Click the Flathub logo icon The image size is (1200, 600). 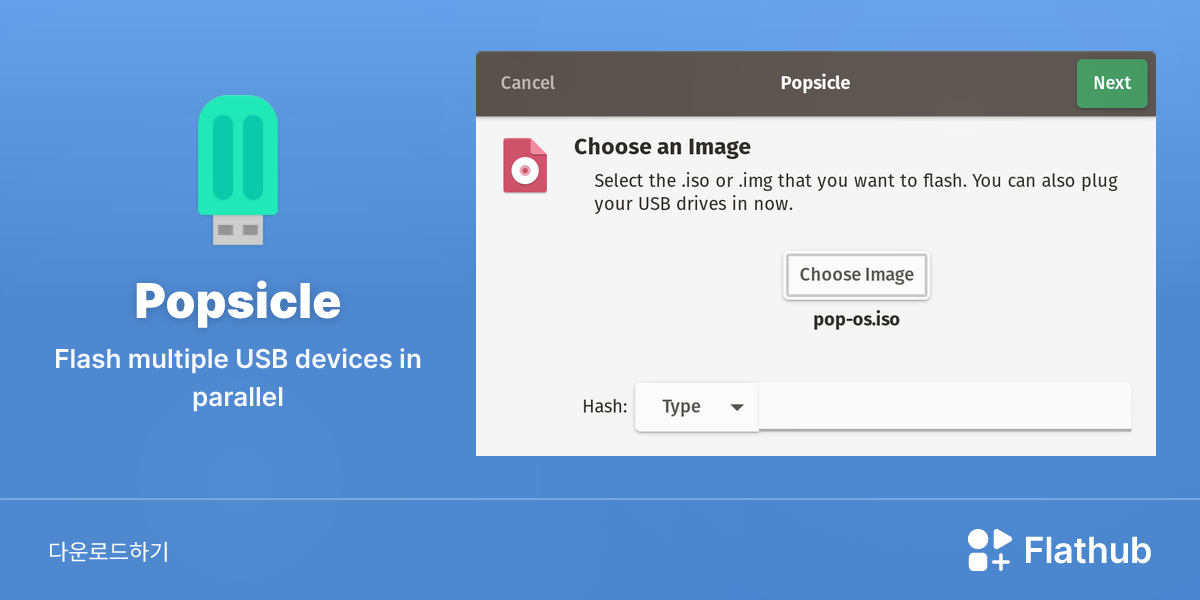coord(989,550)
